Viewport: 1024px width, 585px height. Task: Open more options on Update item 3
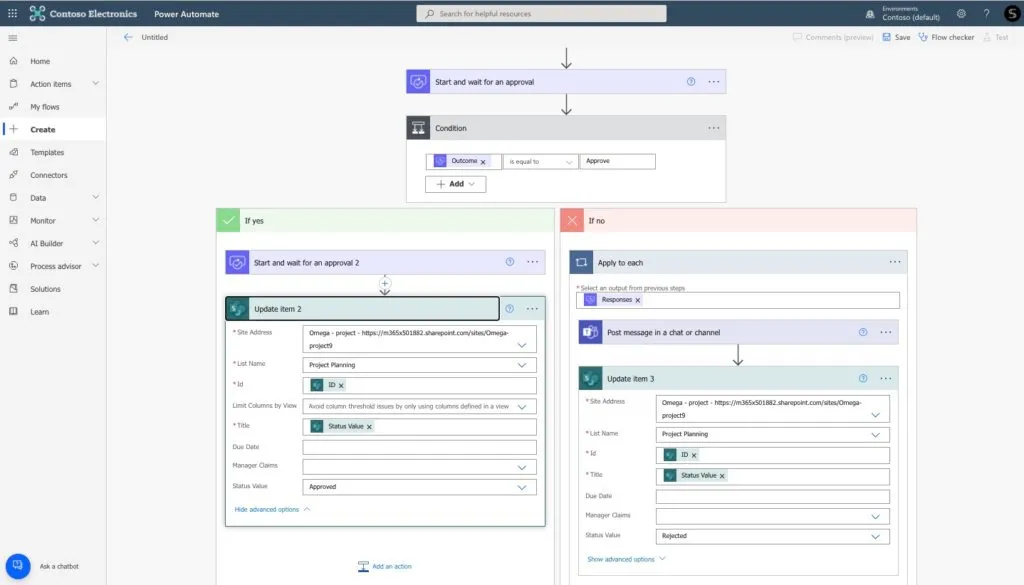(886, 378)
